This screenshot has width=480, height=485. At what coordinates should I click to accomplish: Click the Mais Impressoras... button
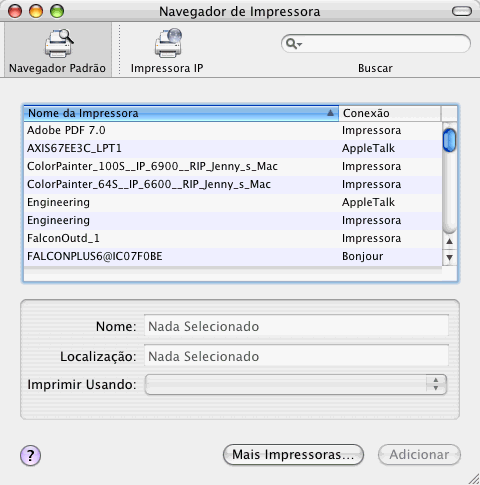click(x=293, y=454)
